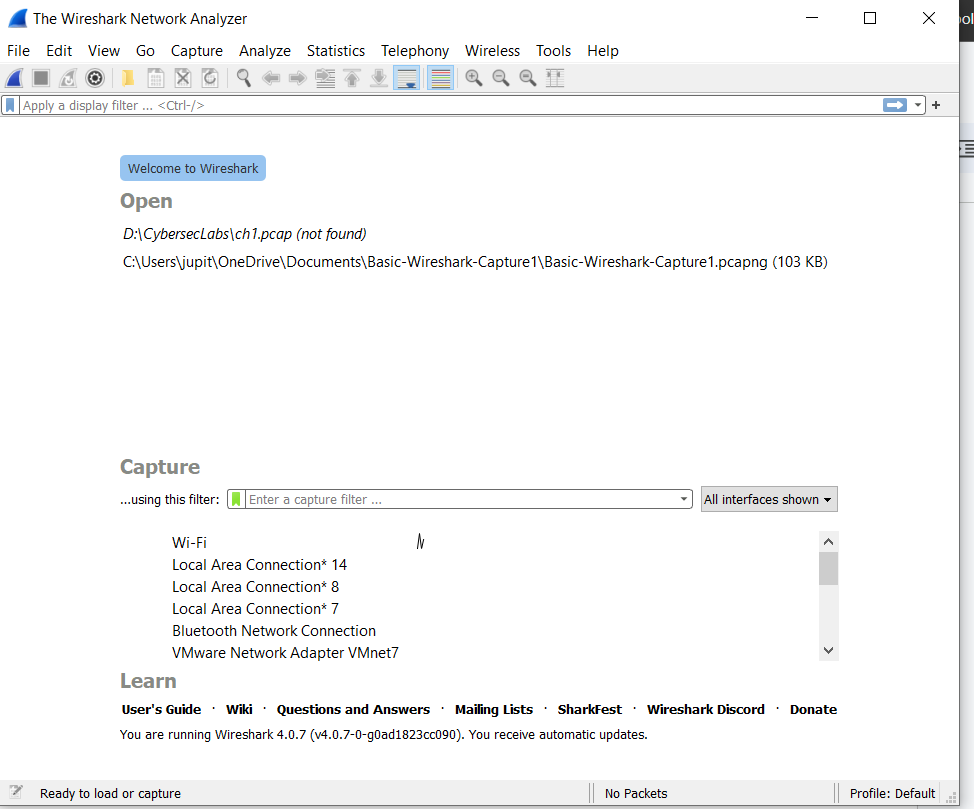Toggle packet colorize rules button
The image size is (974, 809).
point(440,78)
